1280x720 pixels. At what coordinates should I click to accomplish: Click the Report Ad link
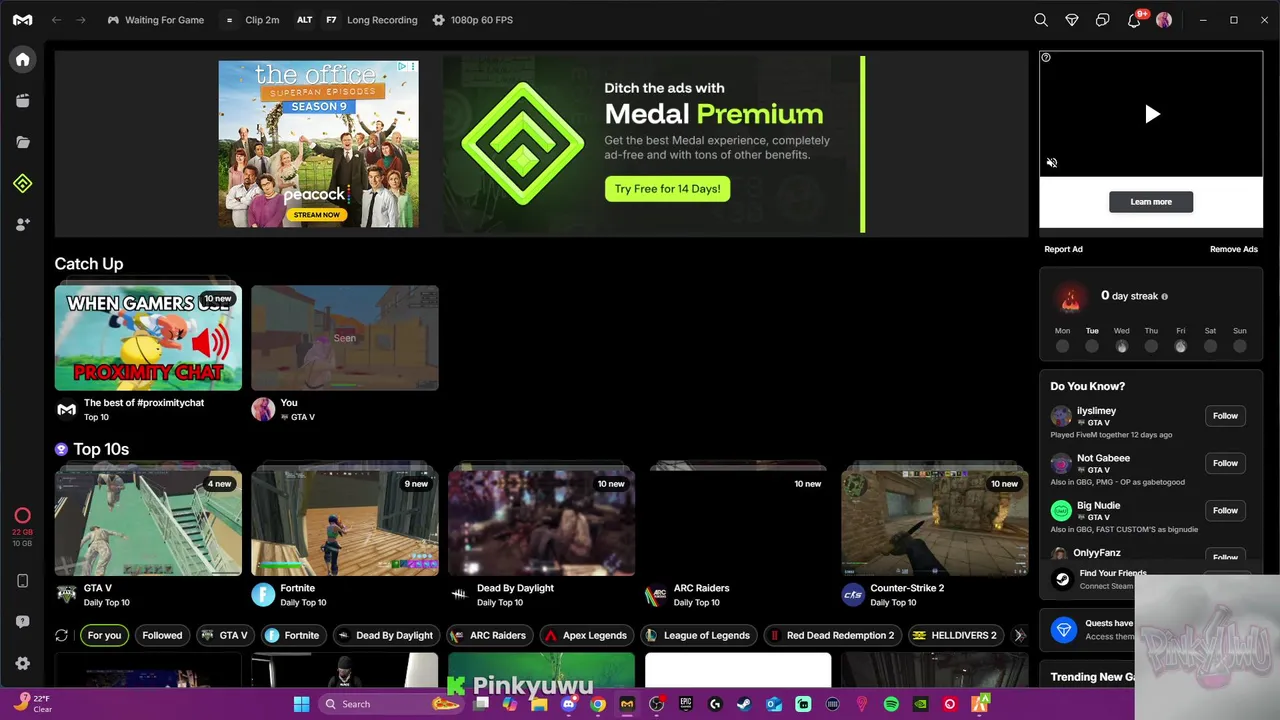click(1063, 249)
